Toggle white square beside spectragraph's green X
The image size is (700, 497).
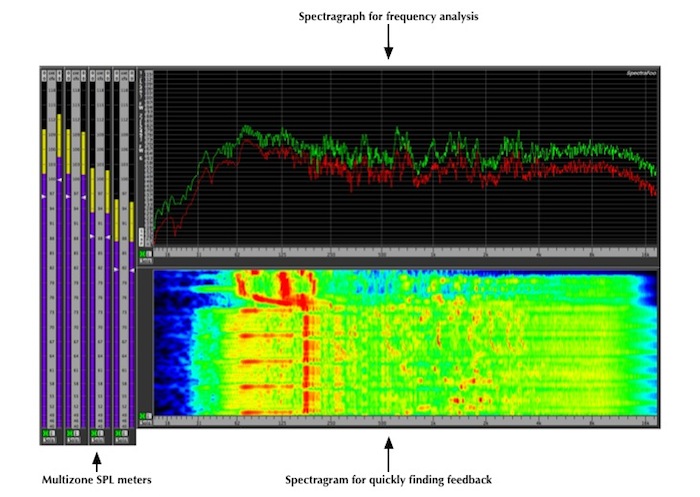(149, 254)
